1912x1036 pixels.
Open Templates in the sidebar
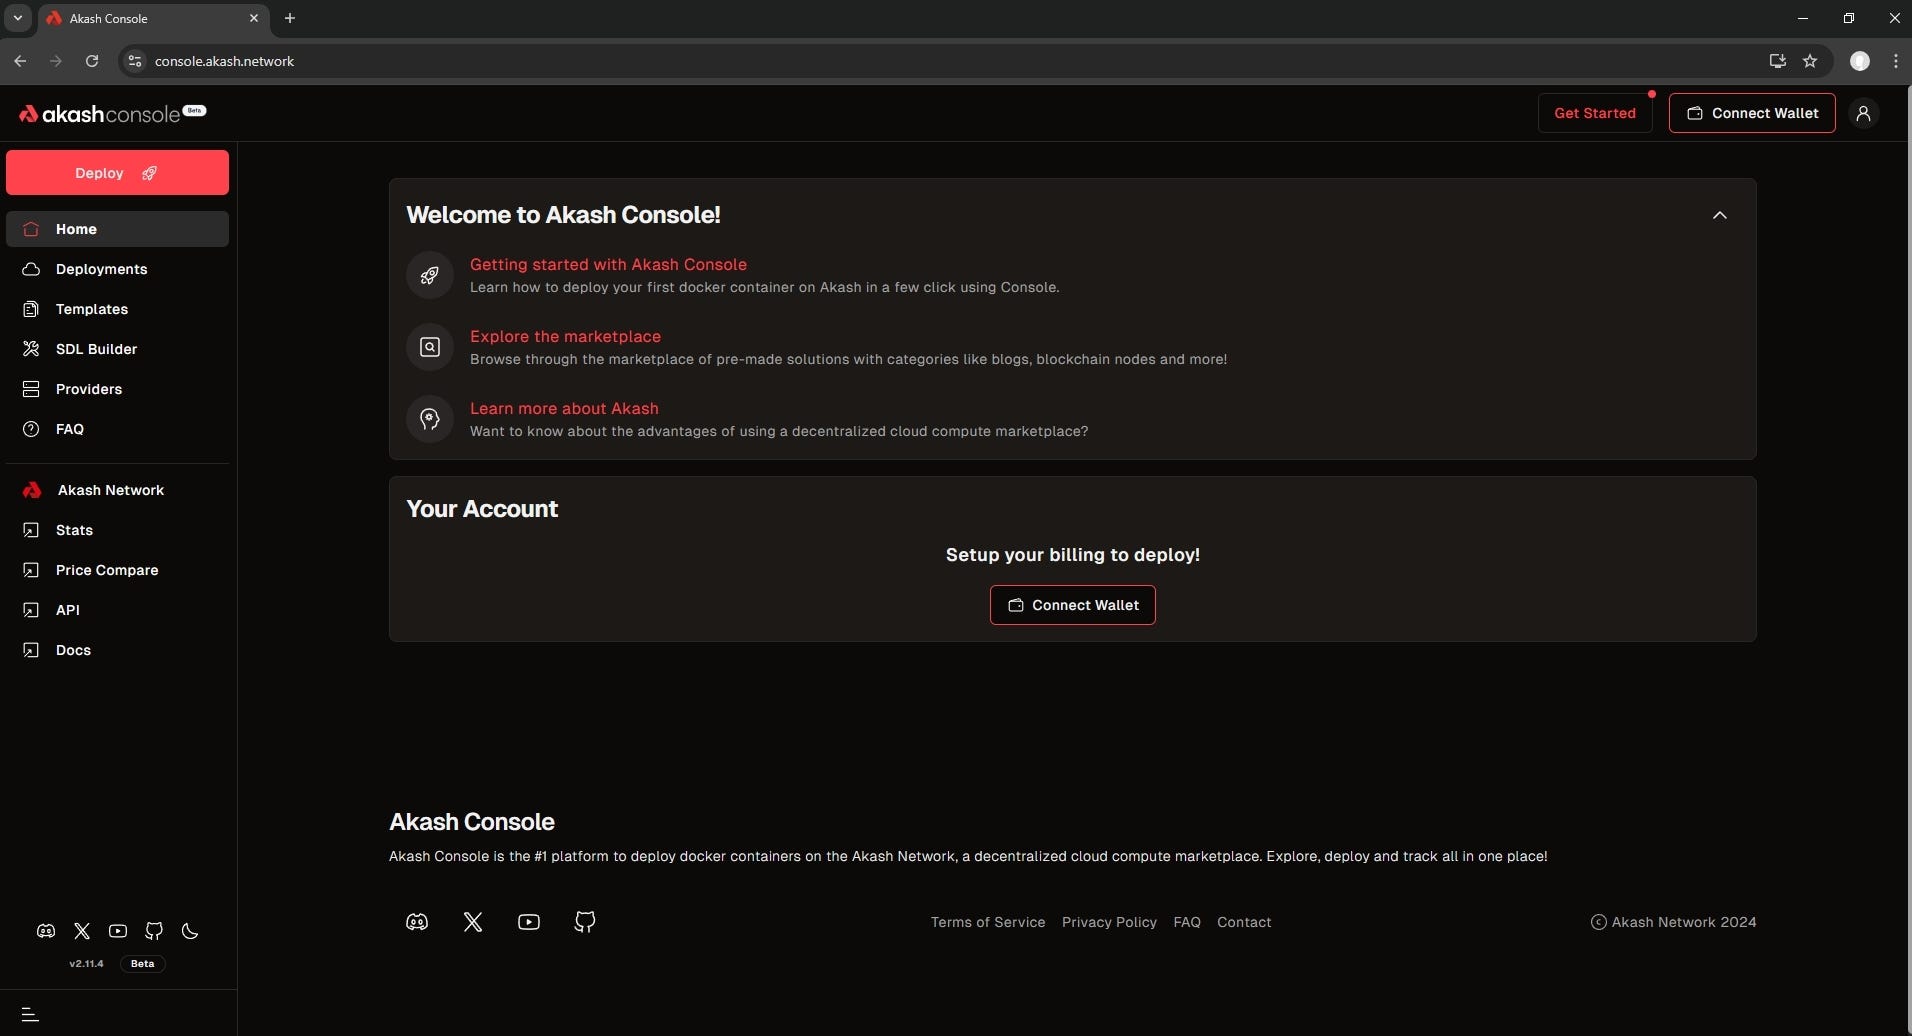pyautogui.click(x=117, y=309)
